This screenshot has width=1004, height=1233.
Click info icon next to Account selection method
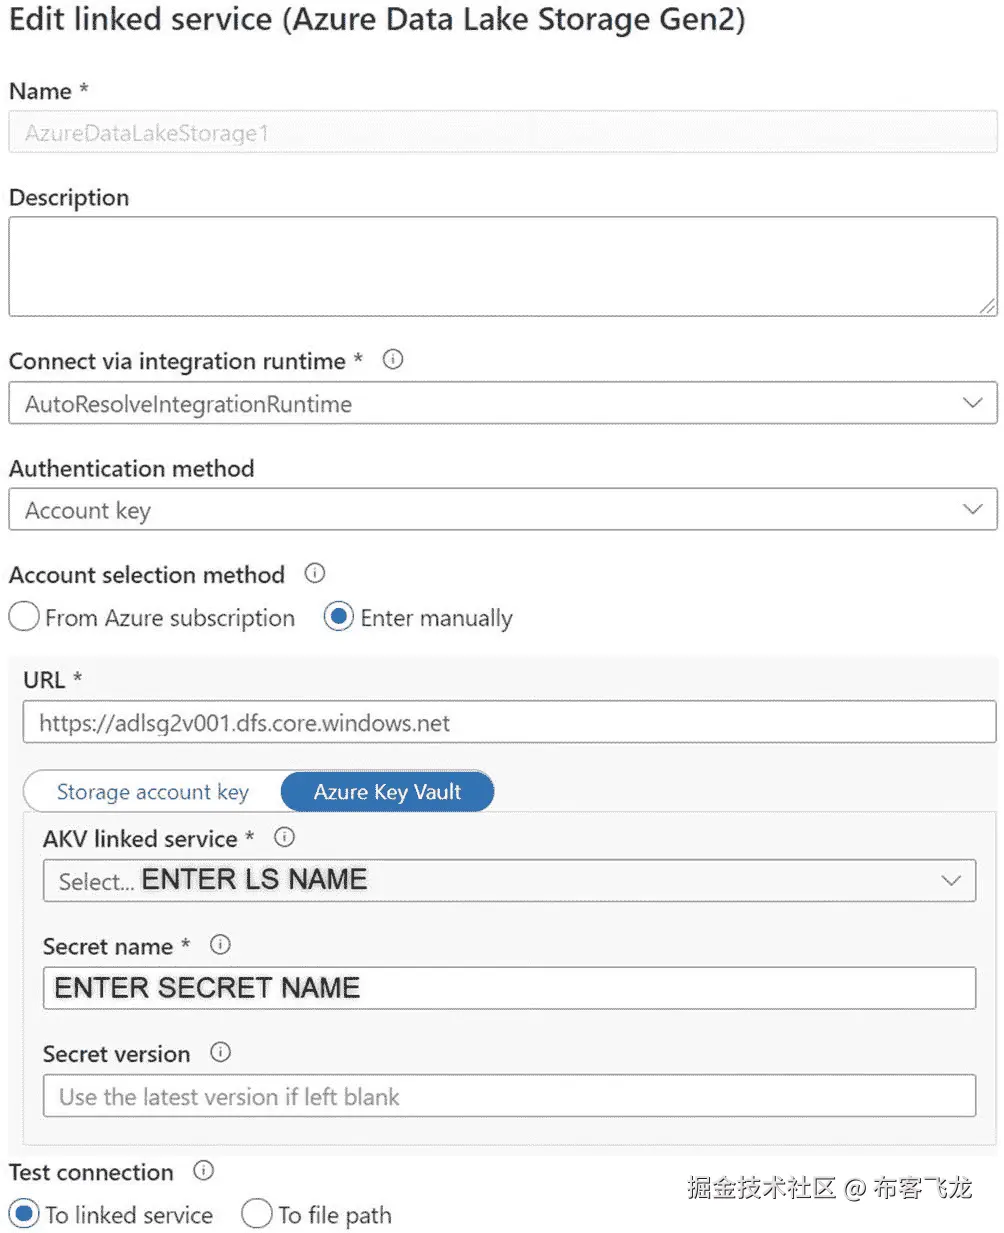tap(315, 574)
